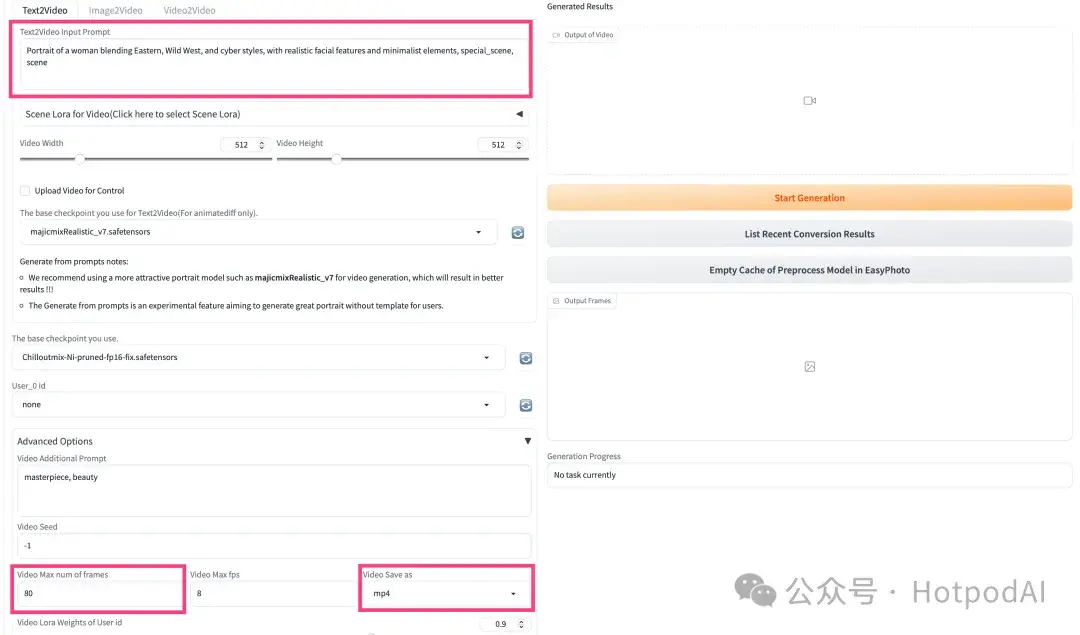1080x635 pixels.
Task: Expand the Scene Lora for Video section
Action: 519,114
